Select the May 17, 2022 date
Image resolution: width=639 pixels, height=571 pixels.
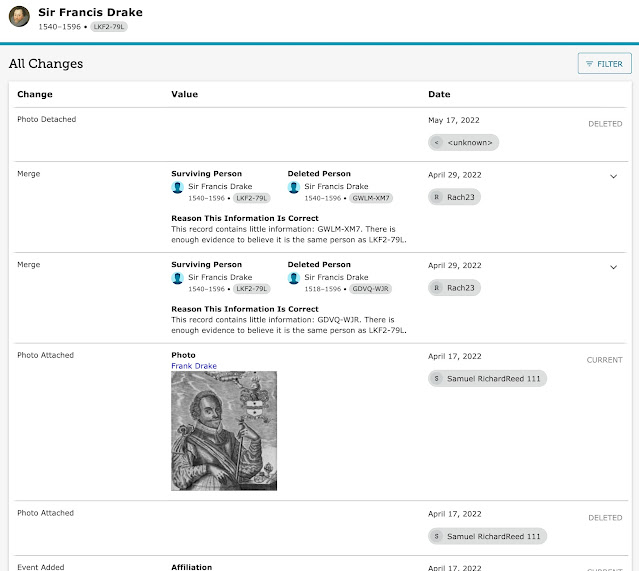454,120
